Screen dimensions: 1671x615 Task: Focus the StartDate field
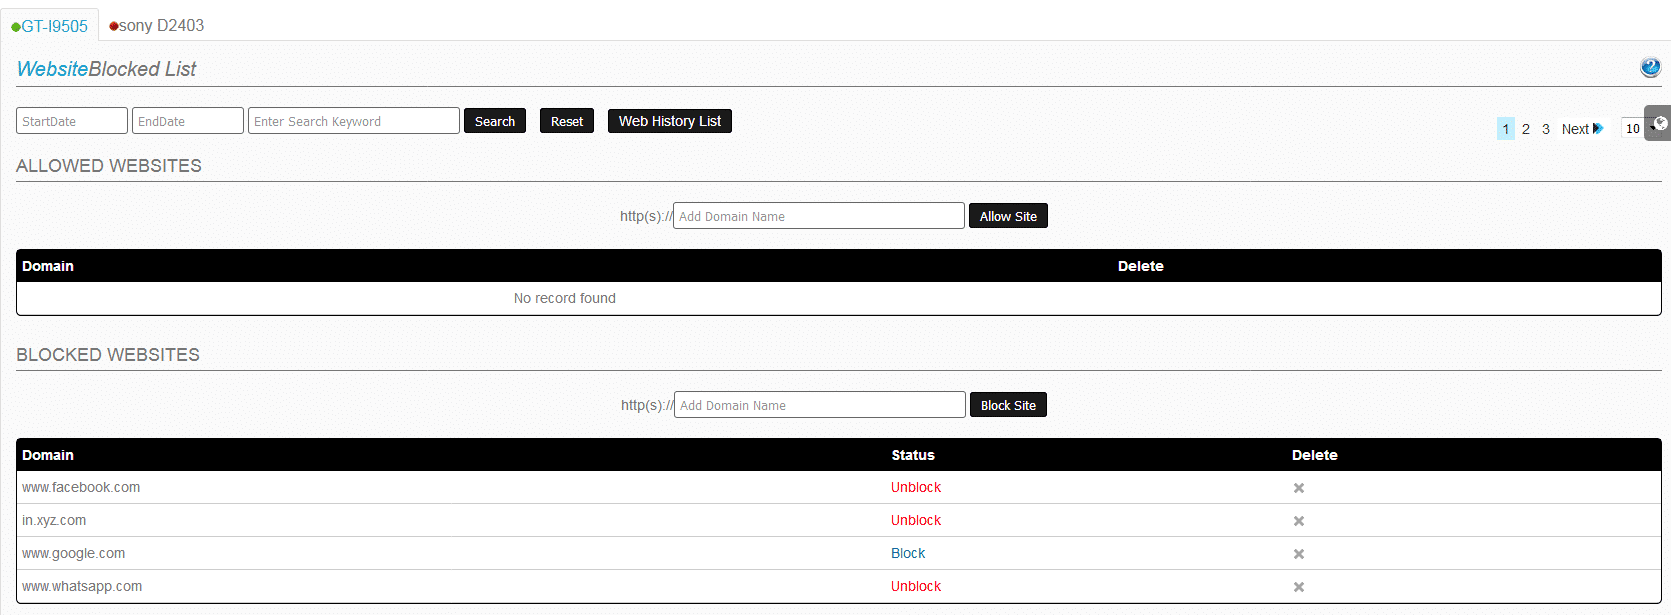pos(72,121)
